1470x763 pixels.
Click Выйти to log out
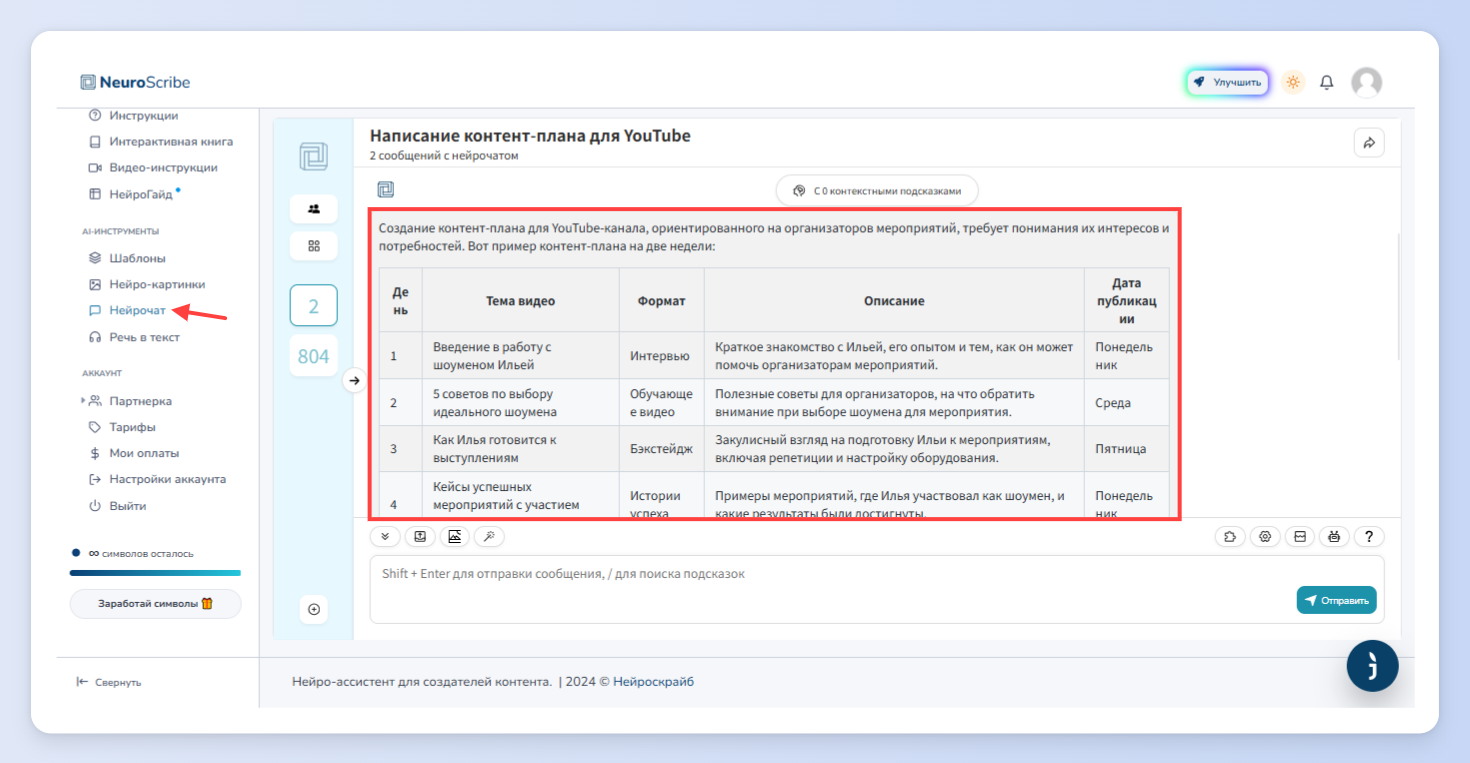point(117,506)
